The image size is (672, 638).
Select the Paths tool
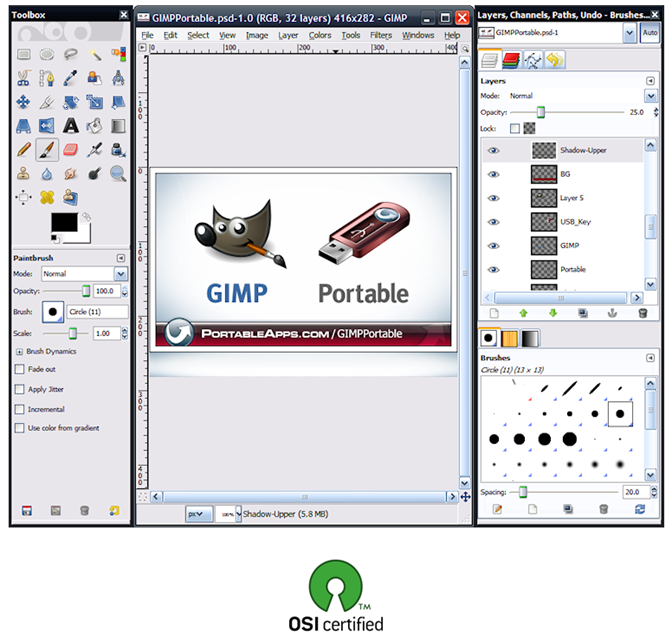47,78
